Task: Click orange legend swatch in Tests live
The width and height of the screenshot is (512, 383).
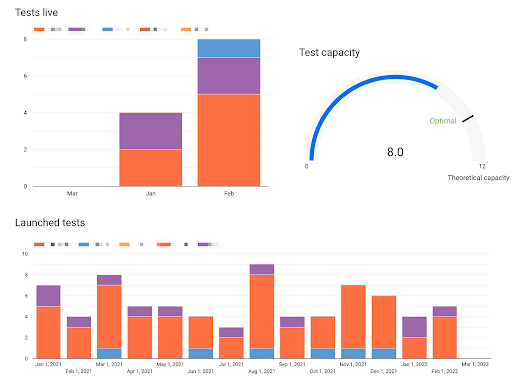Action: point(39,29)
